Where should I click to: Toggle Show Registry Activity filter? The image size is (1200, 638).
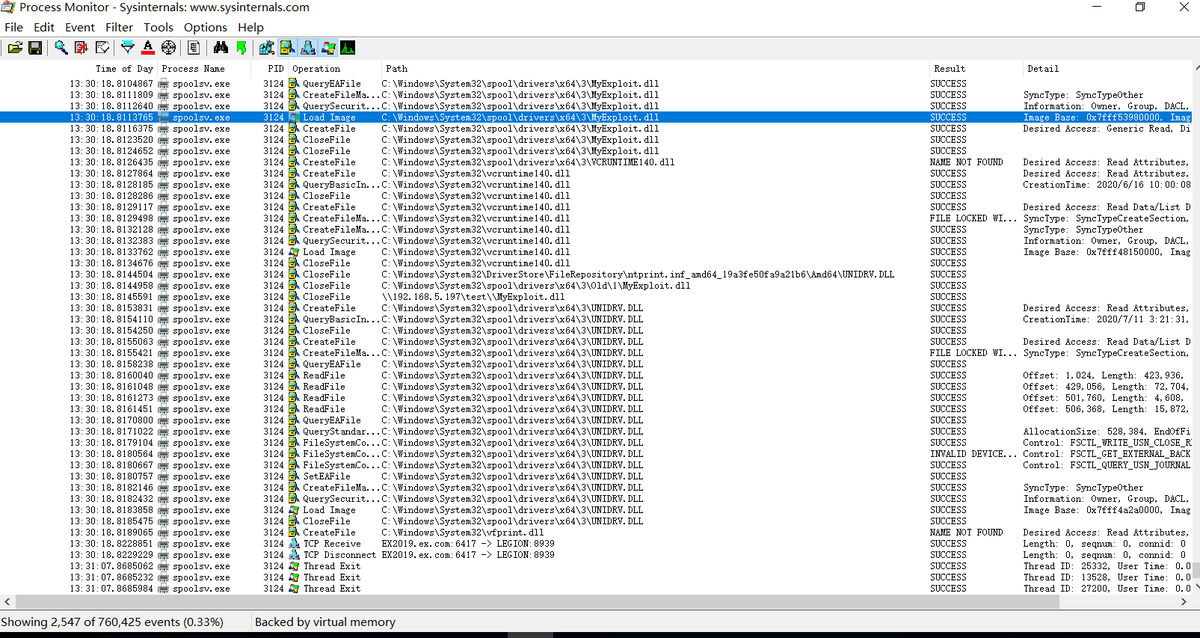[x=287, y=47]
